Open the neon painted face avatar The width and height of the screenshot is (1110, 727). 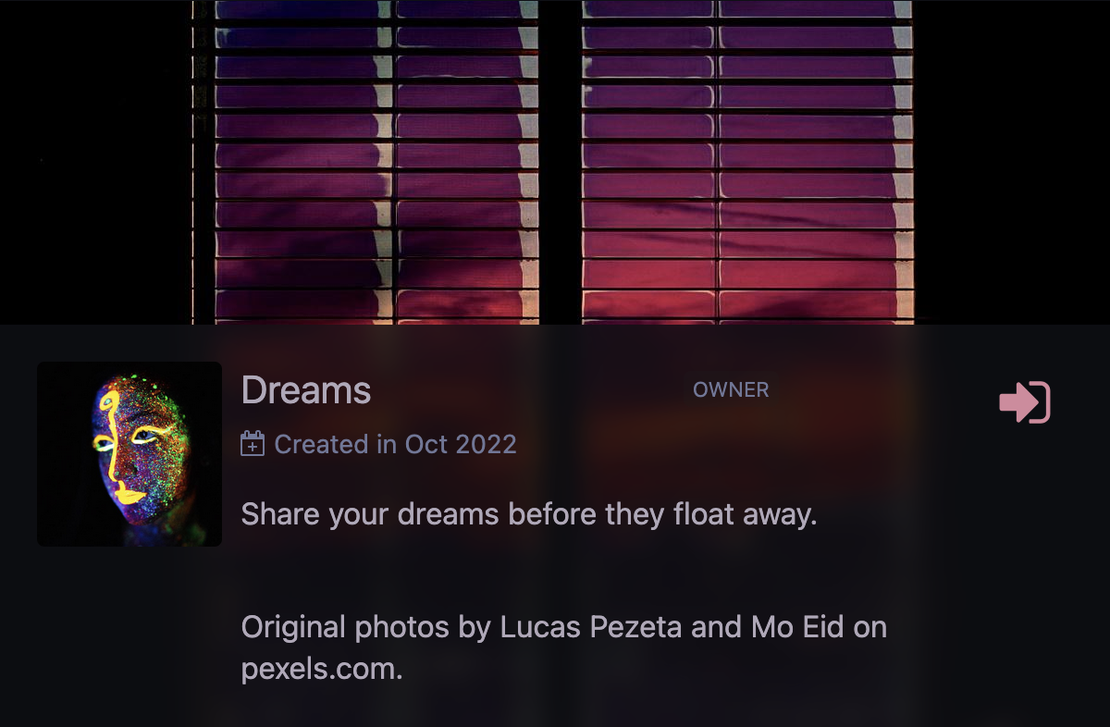click(x=129, y=453)
